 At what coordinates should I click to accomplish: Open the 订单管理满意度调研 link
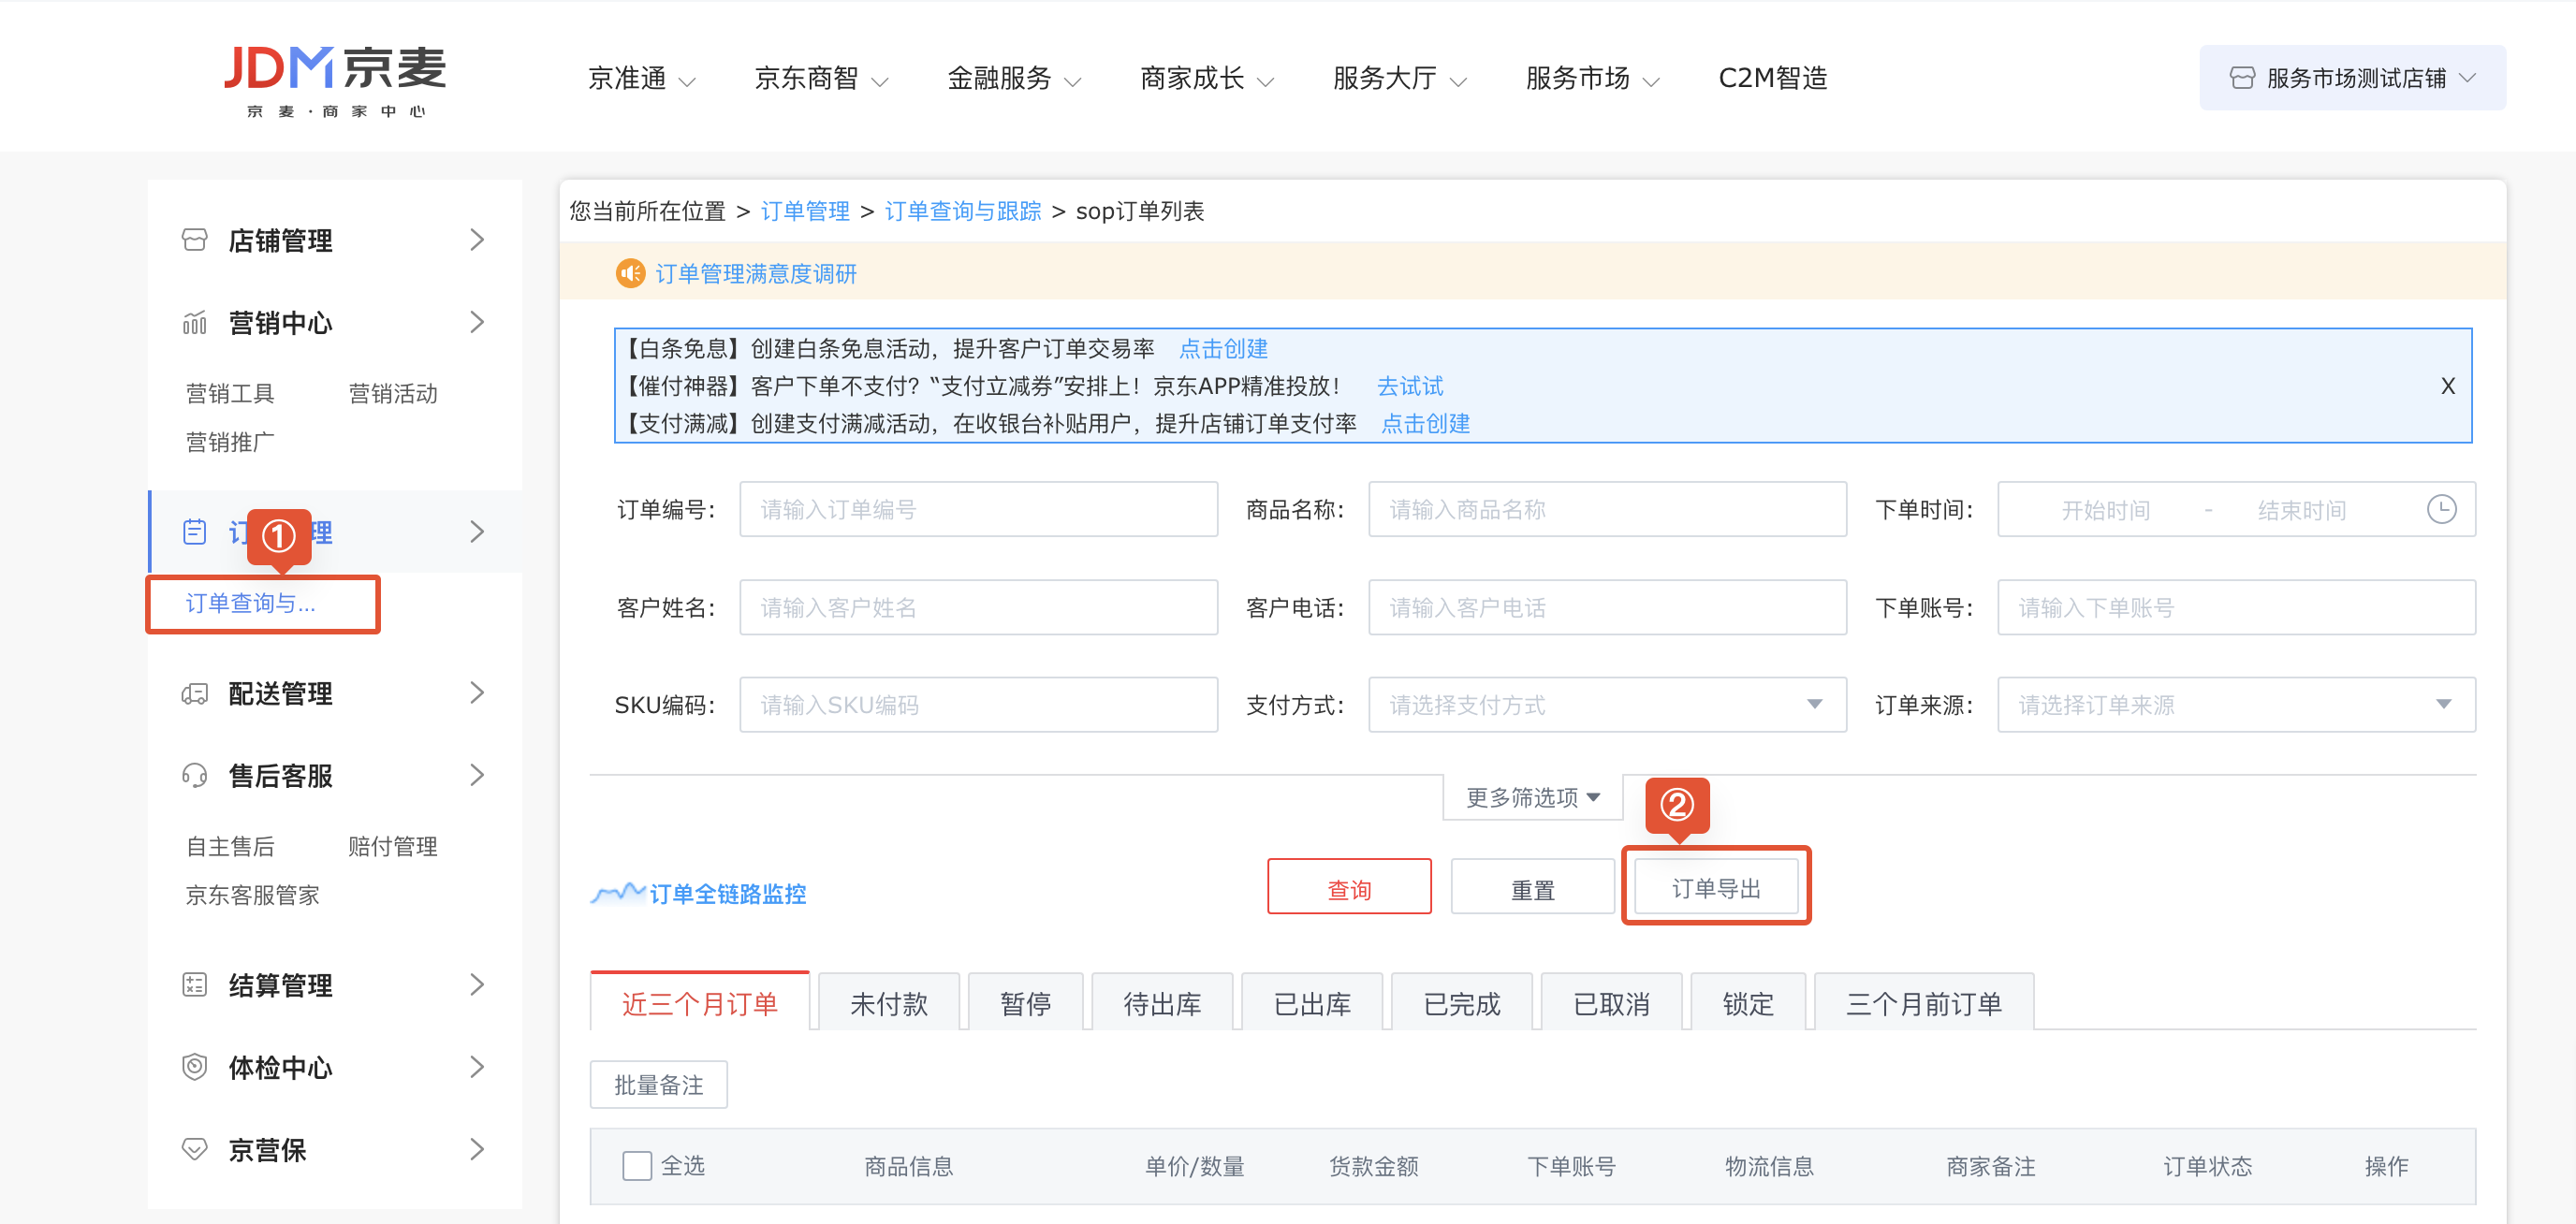[x=756, y=273]
